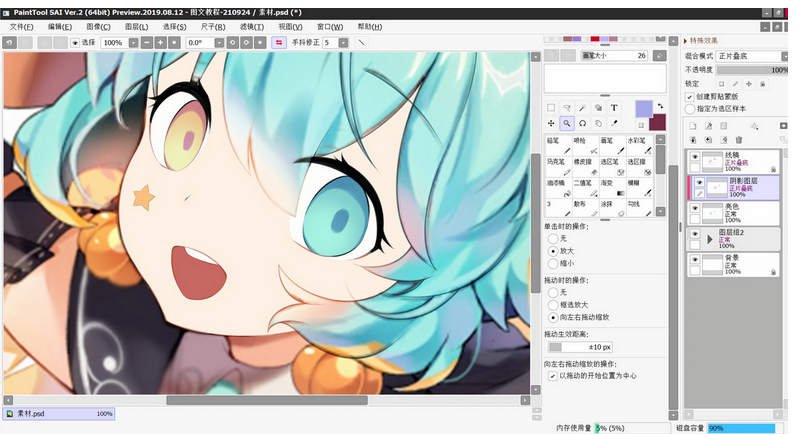Viewport: 801px width, 434px height.
Task: Select the lasso selection tool
Action: click(x=567, y=108)
